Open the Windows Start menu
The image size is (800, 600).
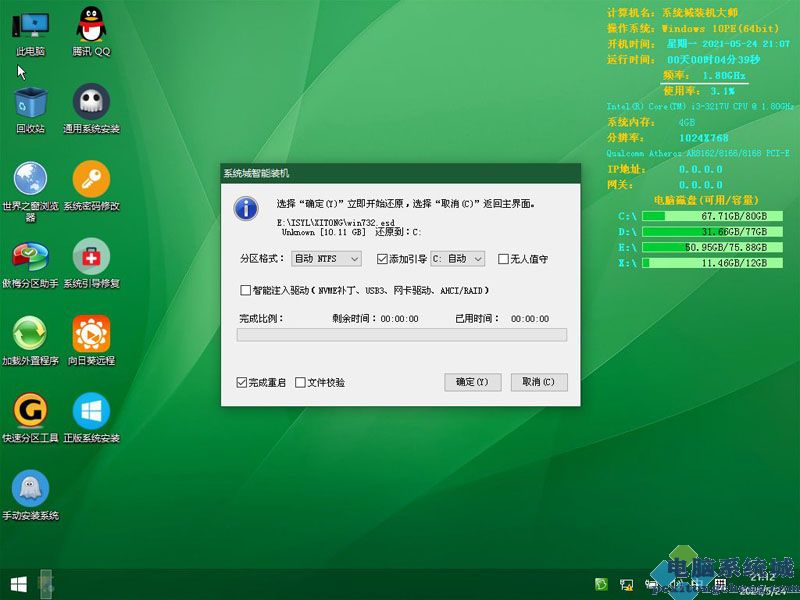(19, 585)
